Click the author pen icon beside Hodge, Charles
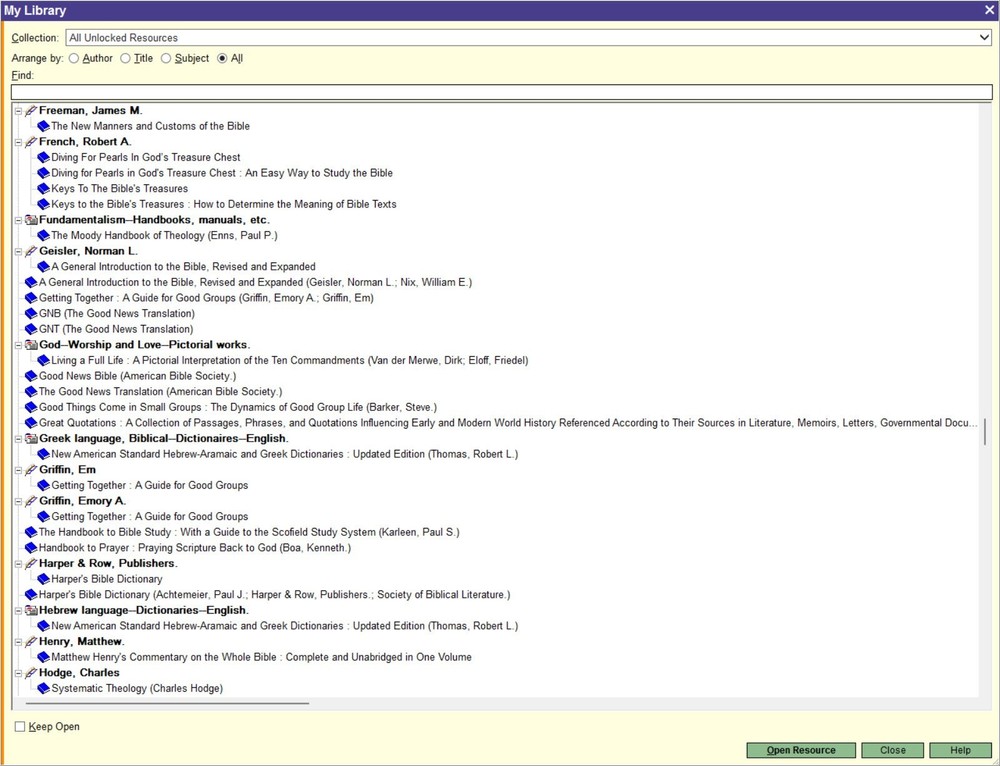This screenshot has height=766, width=1000. pos(31,673)
